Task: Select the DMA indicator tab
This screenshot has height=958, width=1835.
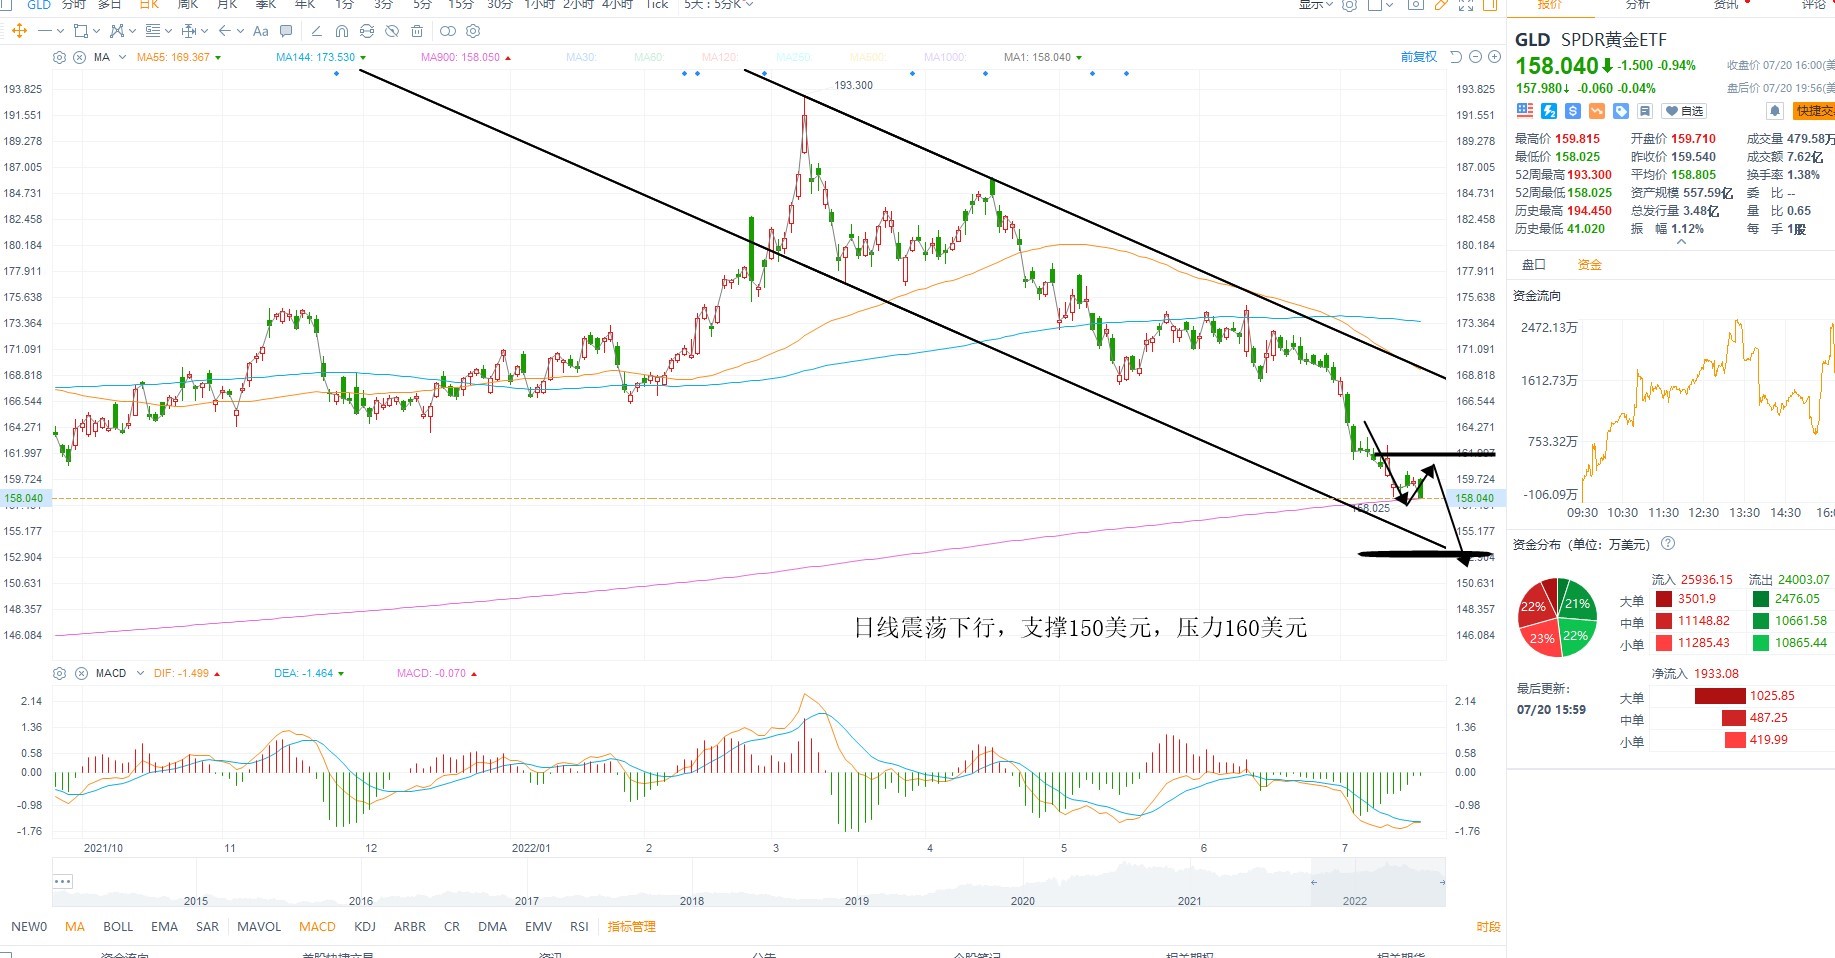Action: 492,927
